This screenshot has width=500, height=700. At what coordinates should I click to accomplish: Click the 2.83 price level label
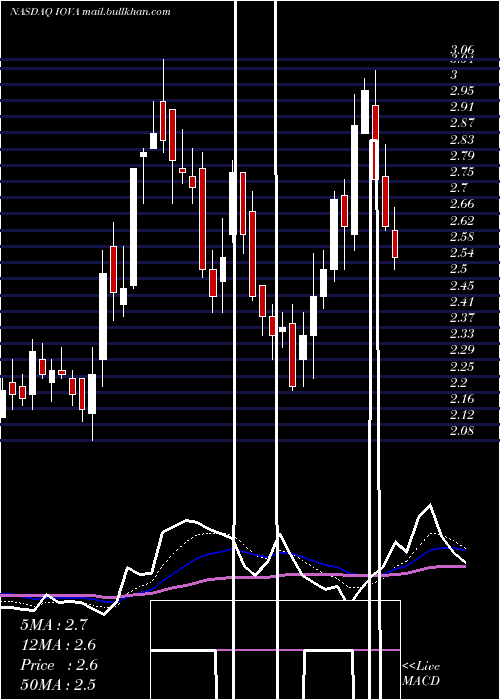tap(462, 139)
